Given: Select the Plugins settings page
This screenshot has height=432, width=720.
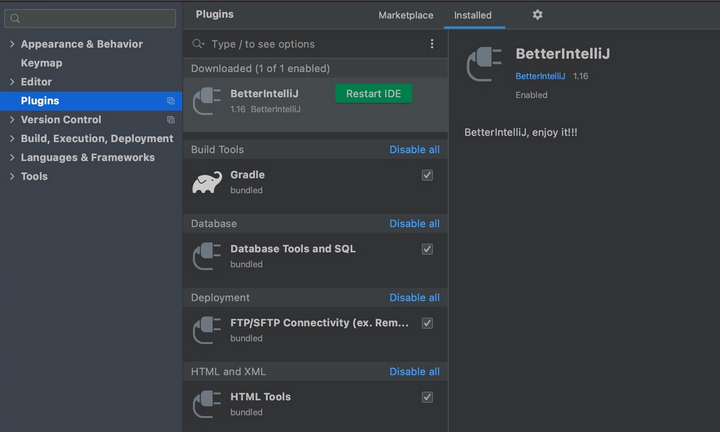Looking at the screenshot, I should pos(91,101).
